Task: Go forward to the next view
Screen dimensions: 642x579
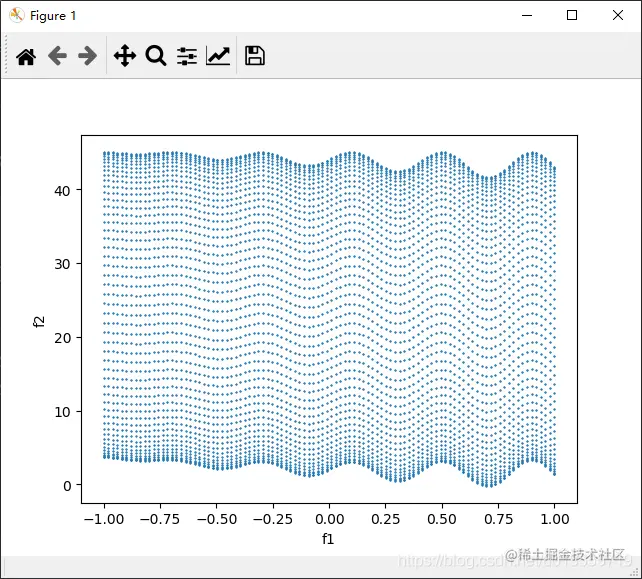Action: [88, 56]
